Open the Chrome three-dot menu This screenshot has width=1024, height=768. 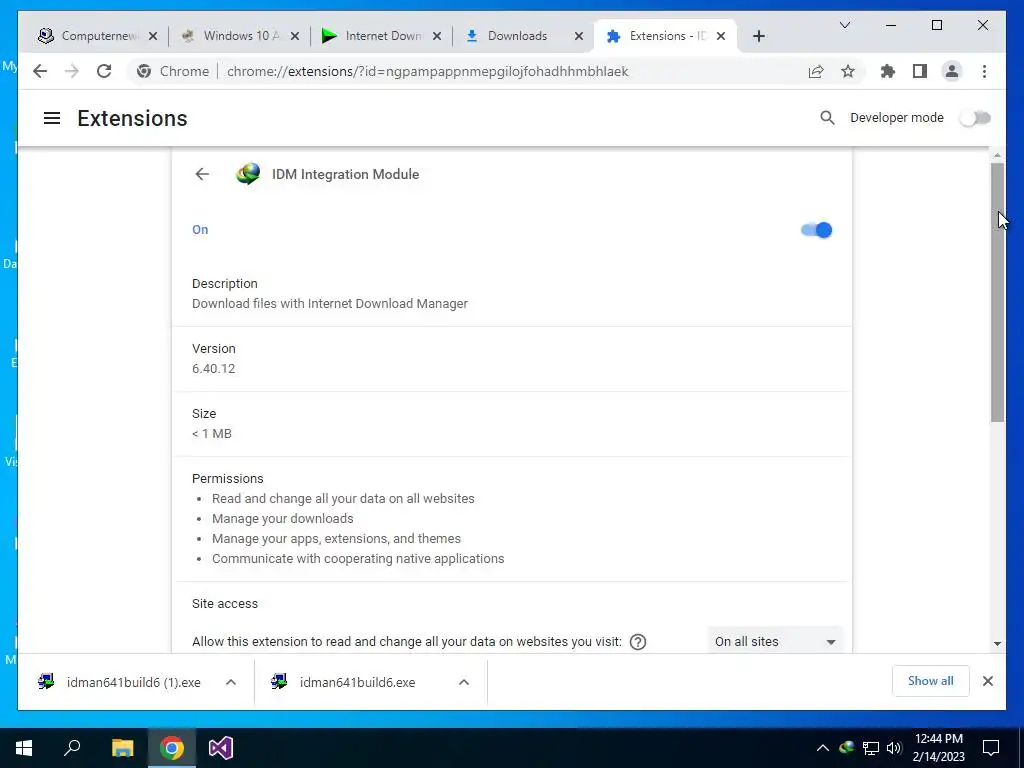pos(984,71)
